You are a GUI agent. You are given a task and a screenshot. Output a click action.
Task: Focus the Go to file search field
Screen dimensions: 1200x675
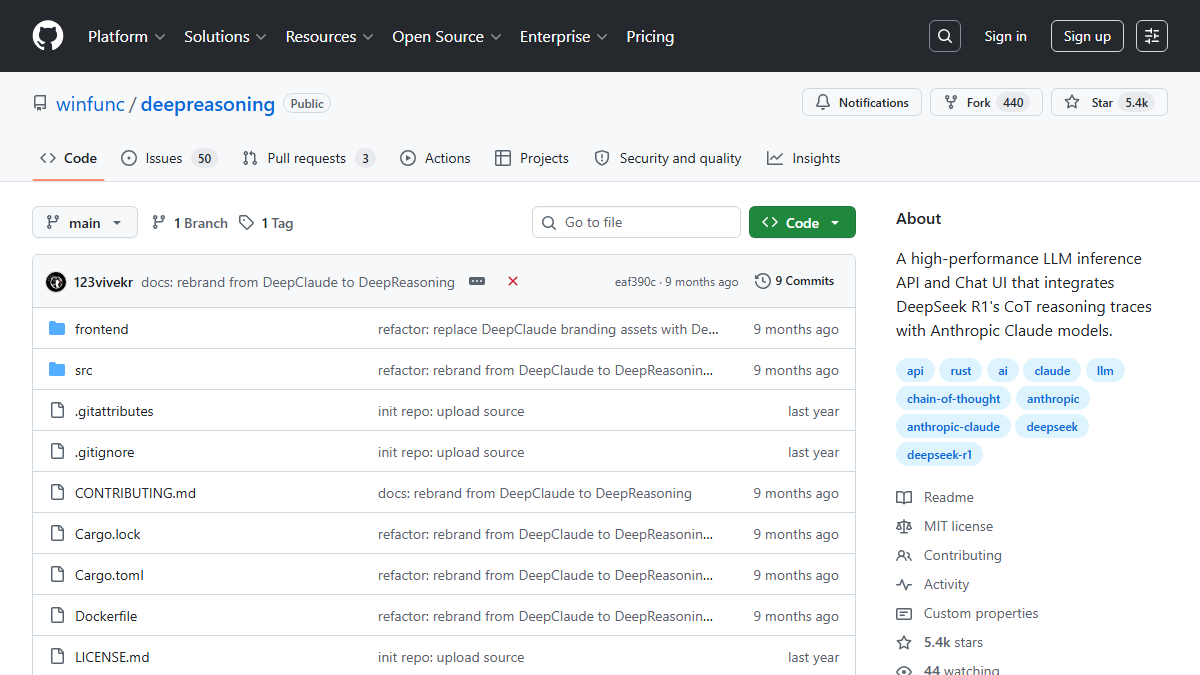tap(636, 222)
